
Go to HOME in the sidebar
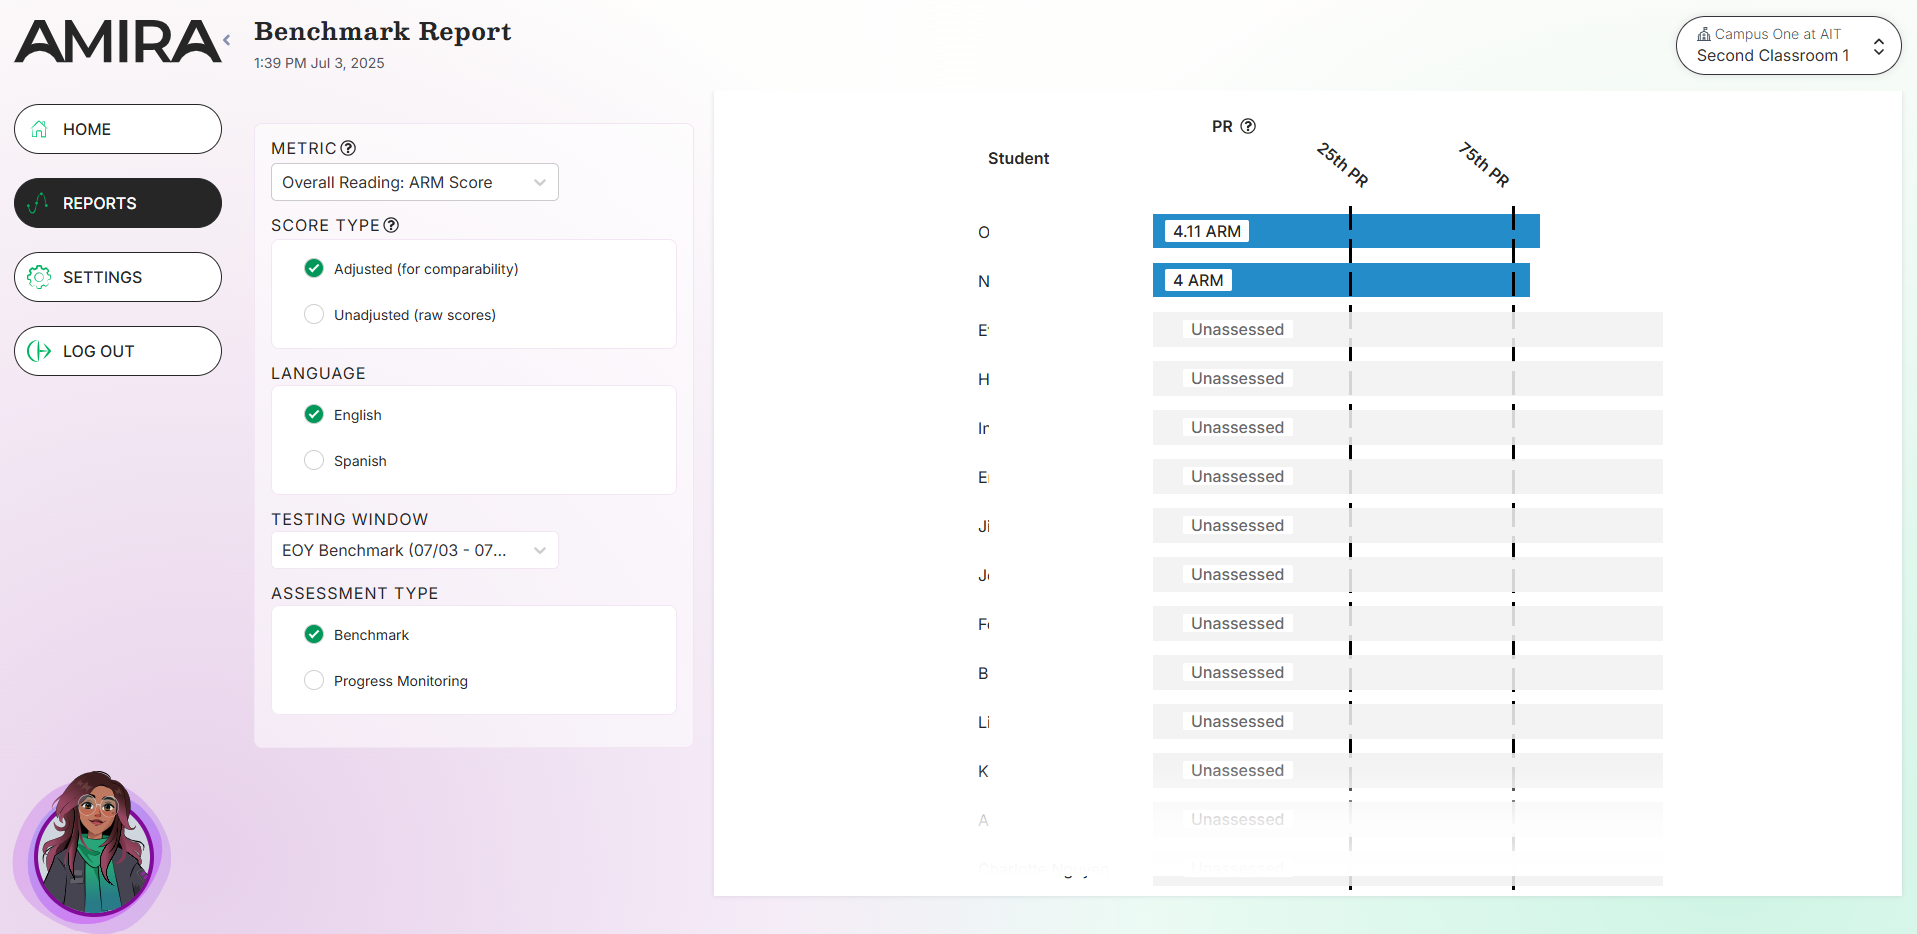point(118,129)
